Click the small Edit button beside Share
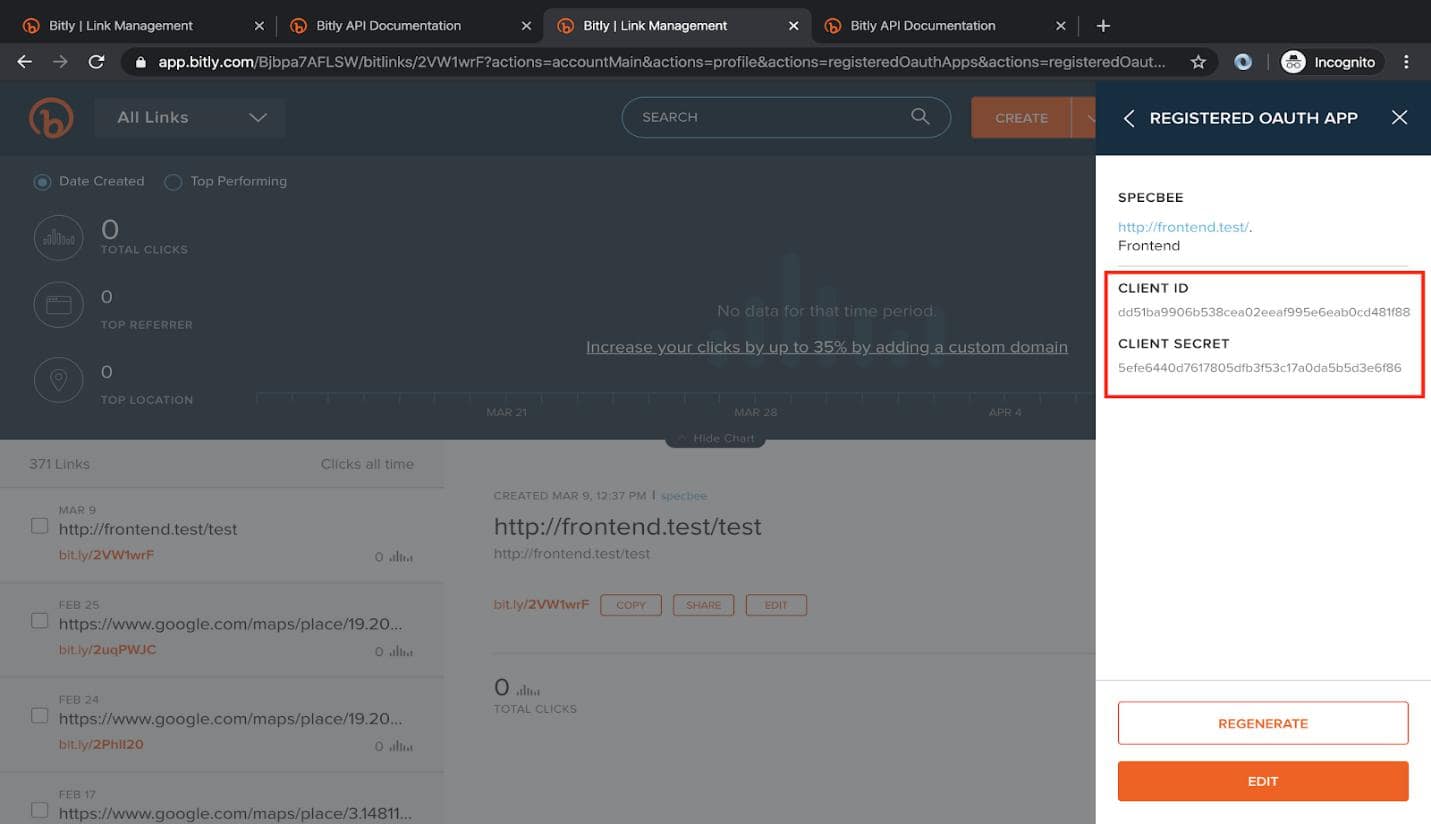This screenshot has height=824, width=1431. (776, 605)
